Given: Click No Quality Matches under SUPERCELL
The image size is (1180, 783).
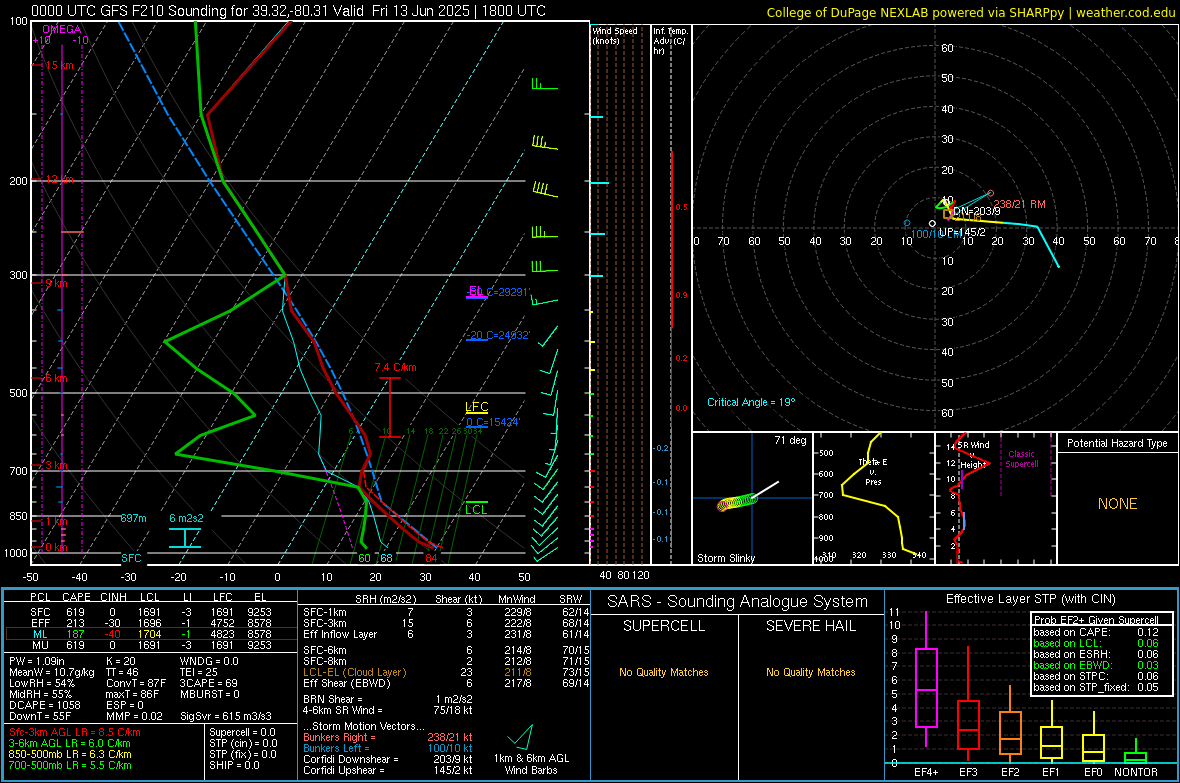Looking at the screenshot, I should pyautogui.click(x=664, y=672).
